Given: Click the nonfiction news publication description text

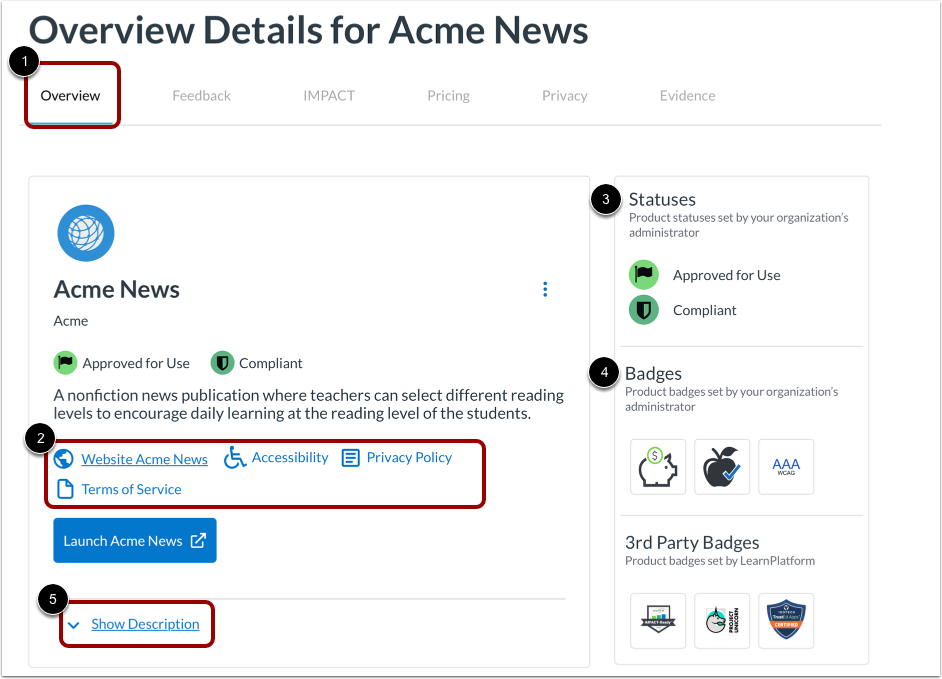Looking at the screenshot, I should point(309,404).
